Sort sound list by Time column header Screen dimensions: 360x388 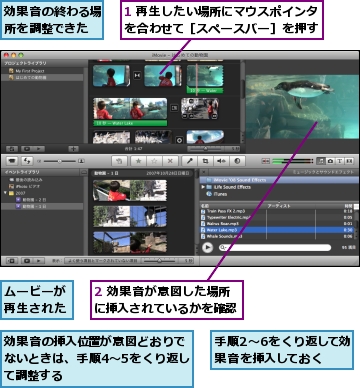[x=334, y=206]
